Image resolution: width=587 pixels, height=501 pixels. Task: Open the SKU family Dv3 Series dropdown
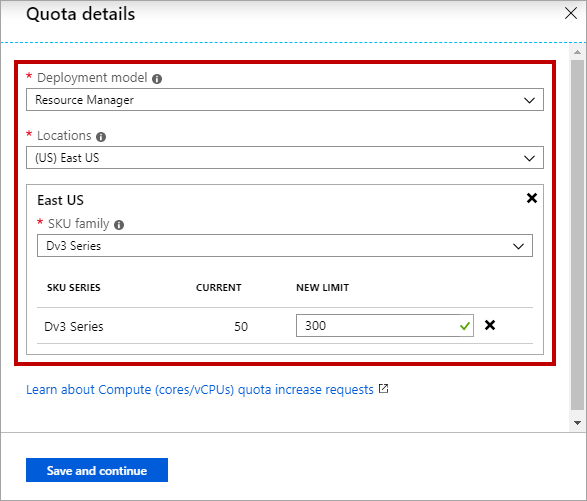point(285,246)
